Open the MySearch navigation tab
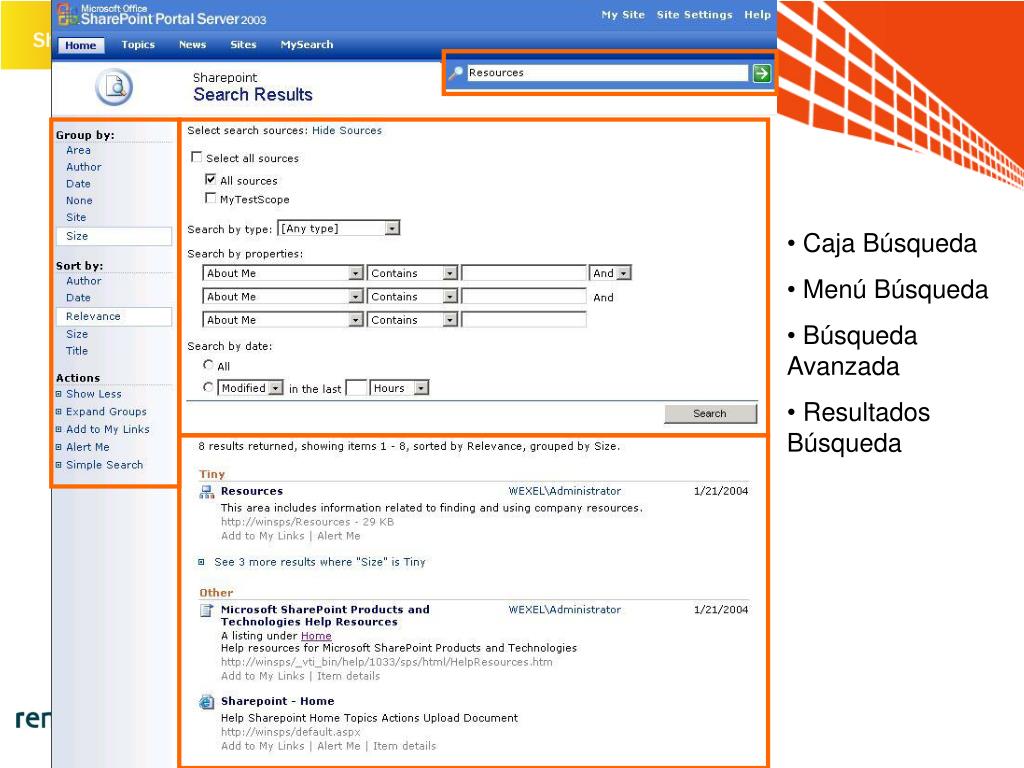 coord(307,45)
